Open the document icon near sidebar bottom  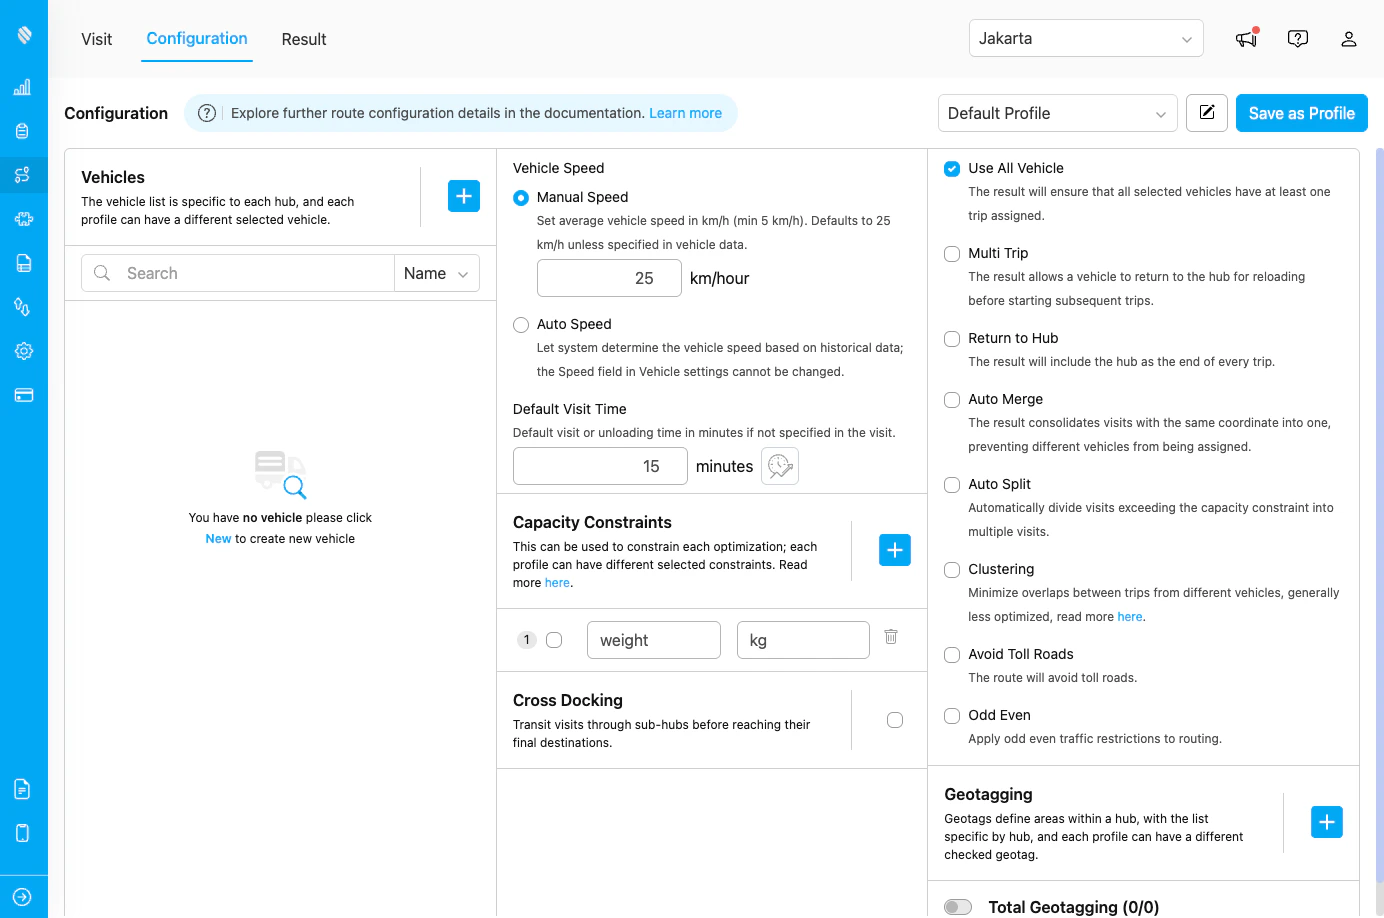[x=23, y=789]
